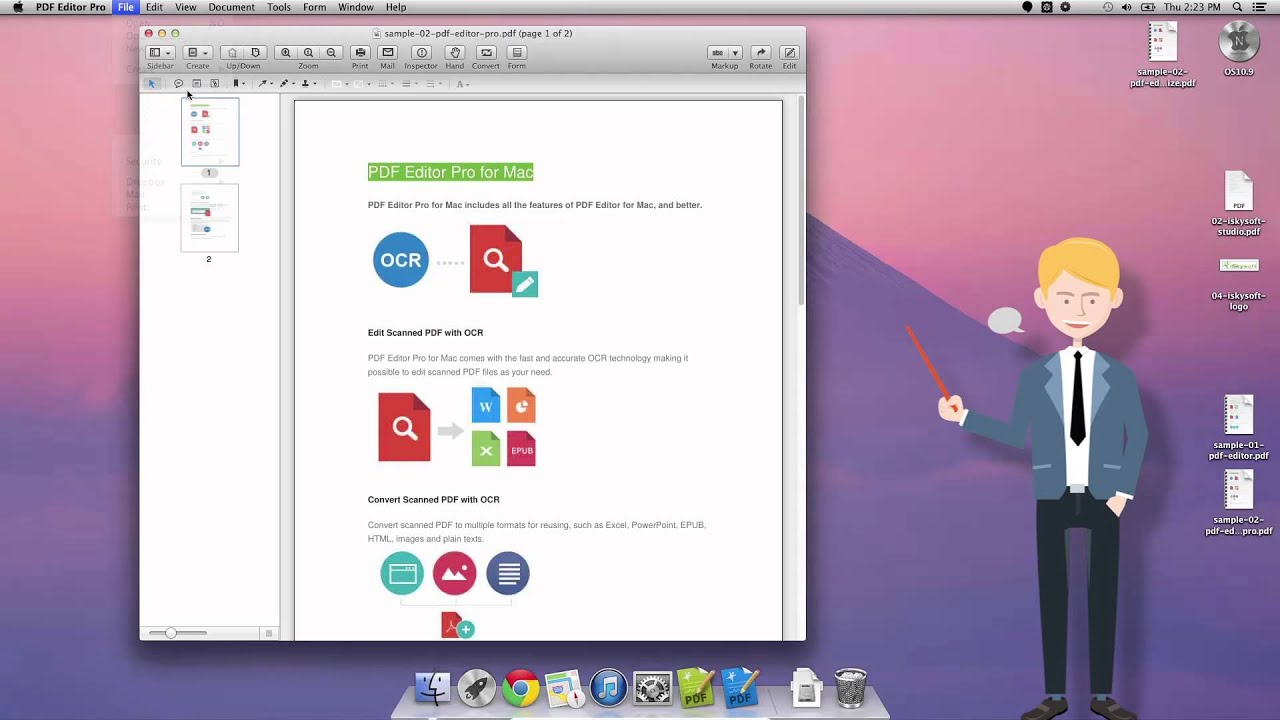Open the Trash in the Dock
Image resolution: width=1280 pixels, height=720 pixels.
click(850, 688)
